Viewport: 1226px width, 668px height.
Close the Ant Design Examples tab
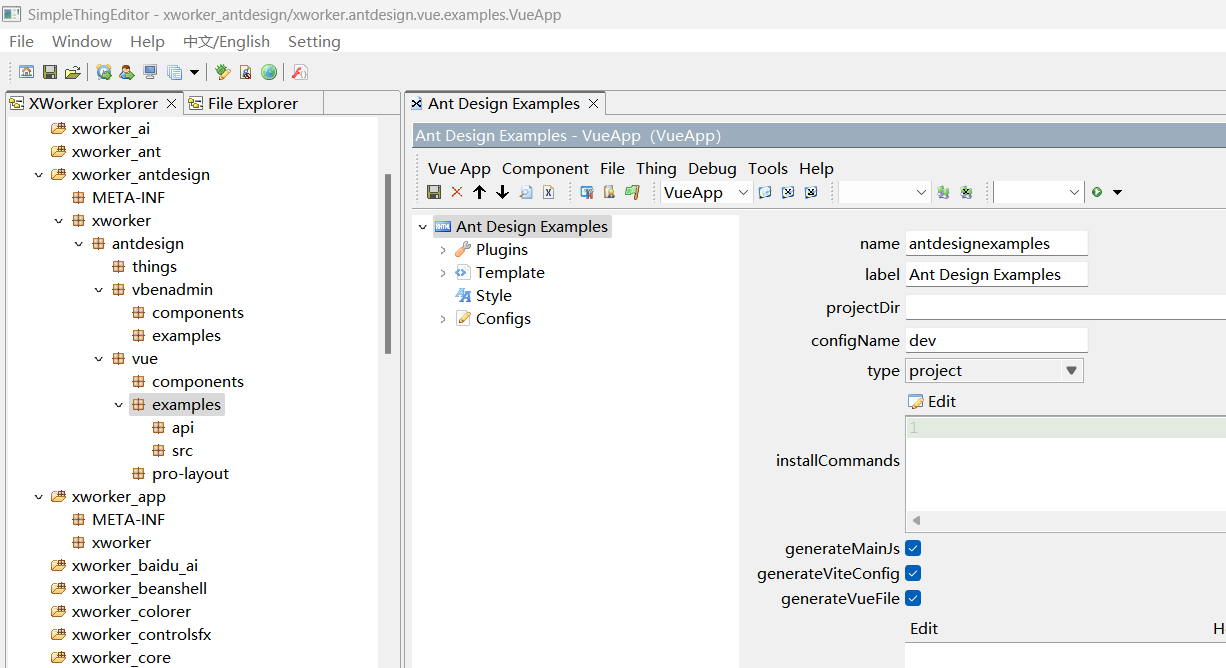[x=593, y=103]
